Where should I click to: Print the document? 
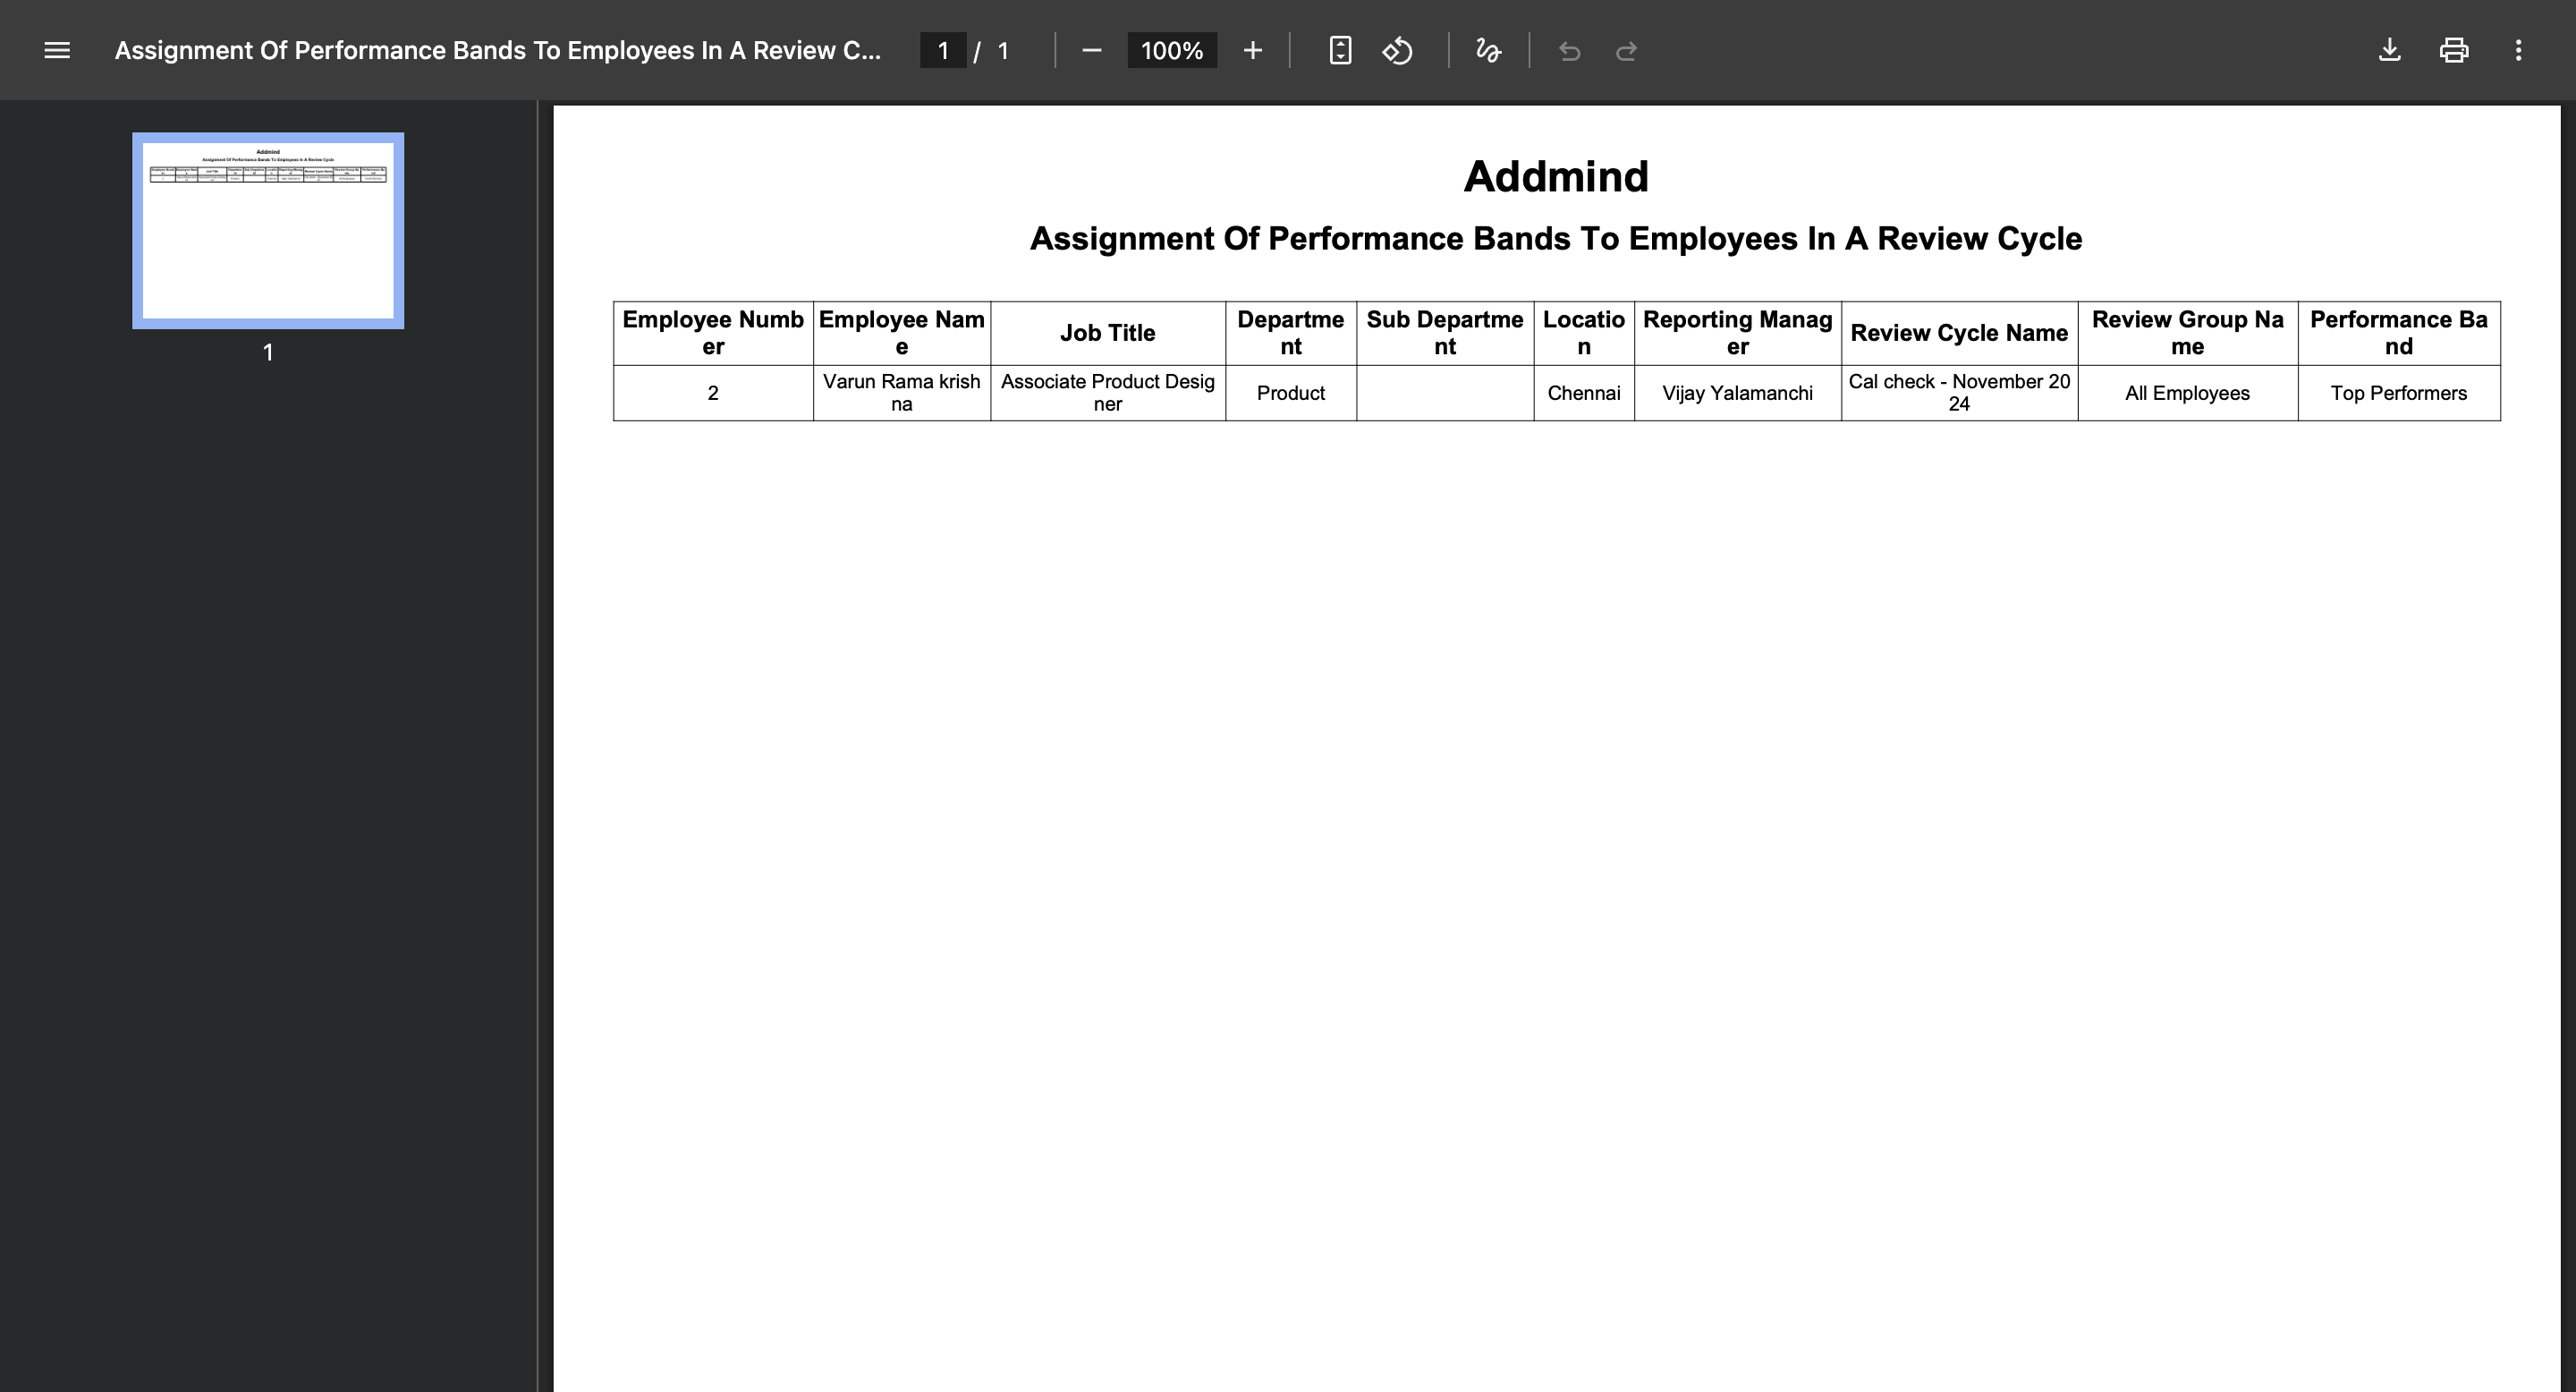2453,50
